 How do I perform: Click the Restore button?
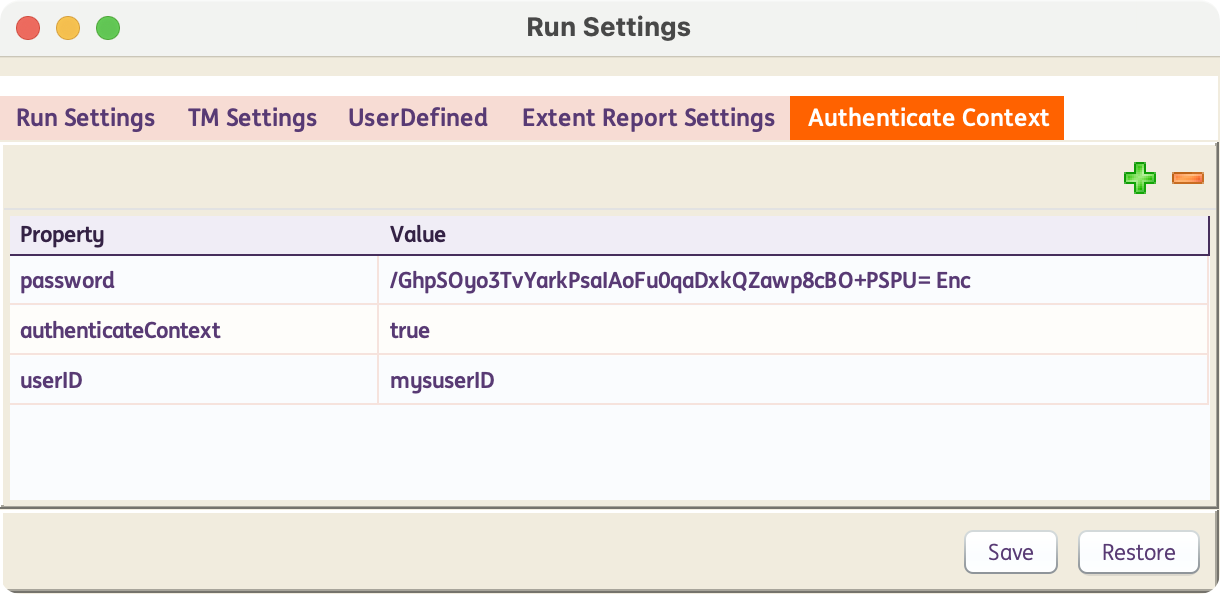point(1138,553)
